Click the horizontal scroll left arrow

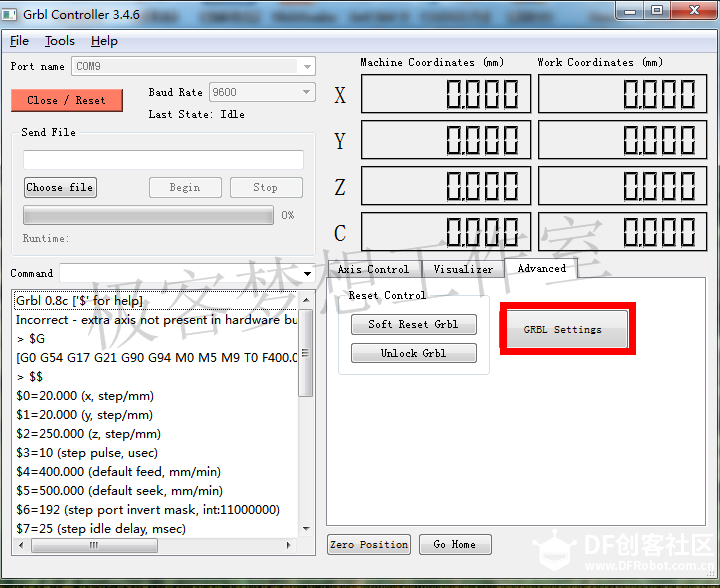click(x=21, y=545)
